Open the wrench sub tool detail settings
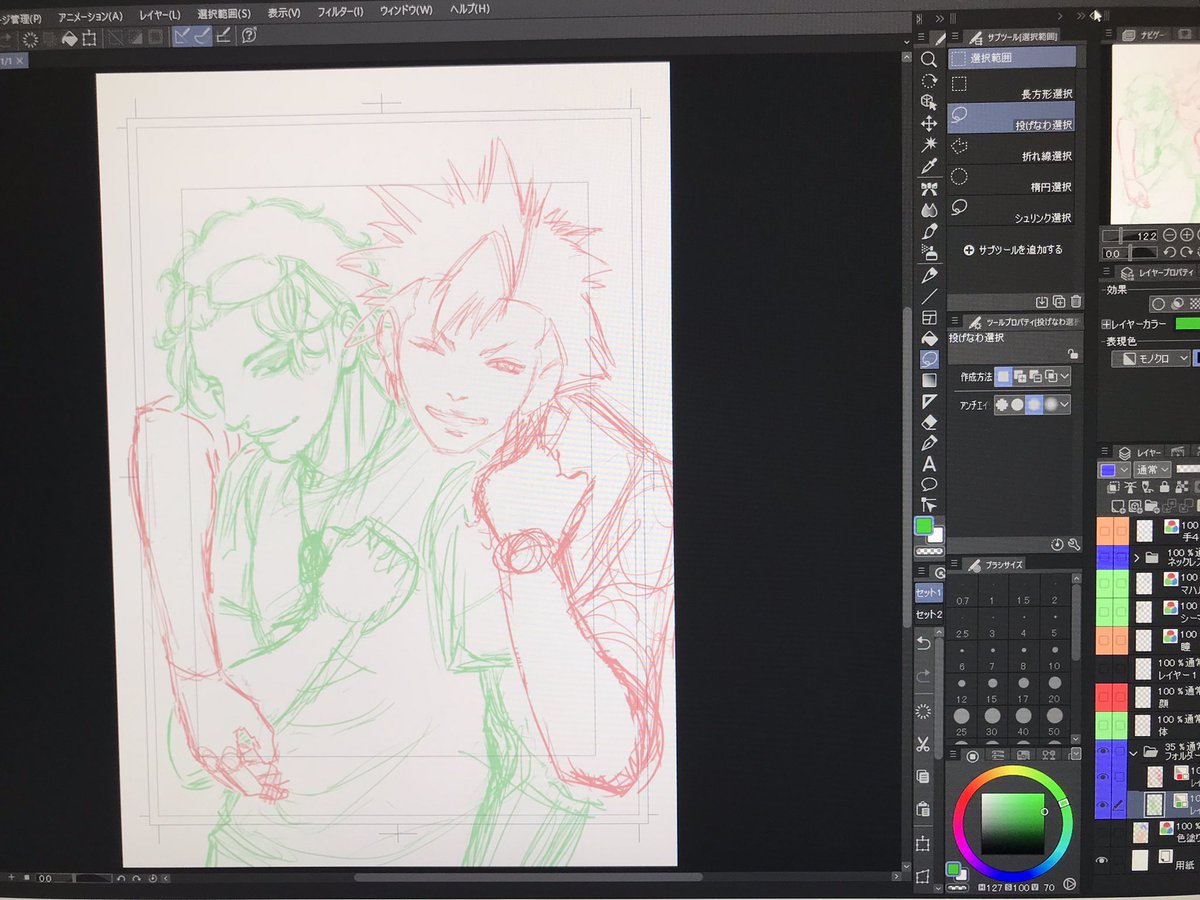Viewport: 1200px width, 900px height. 1074,544
